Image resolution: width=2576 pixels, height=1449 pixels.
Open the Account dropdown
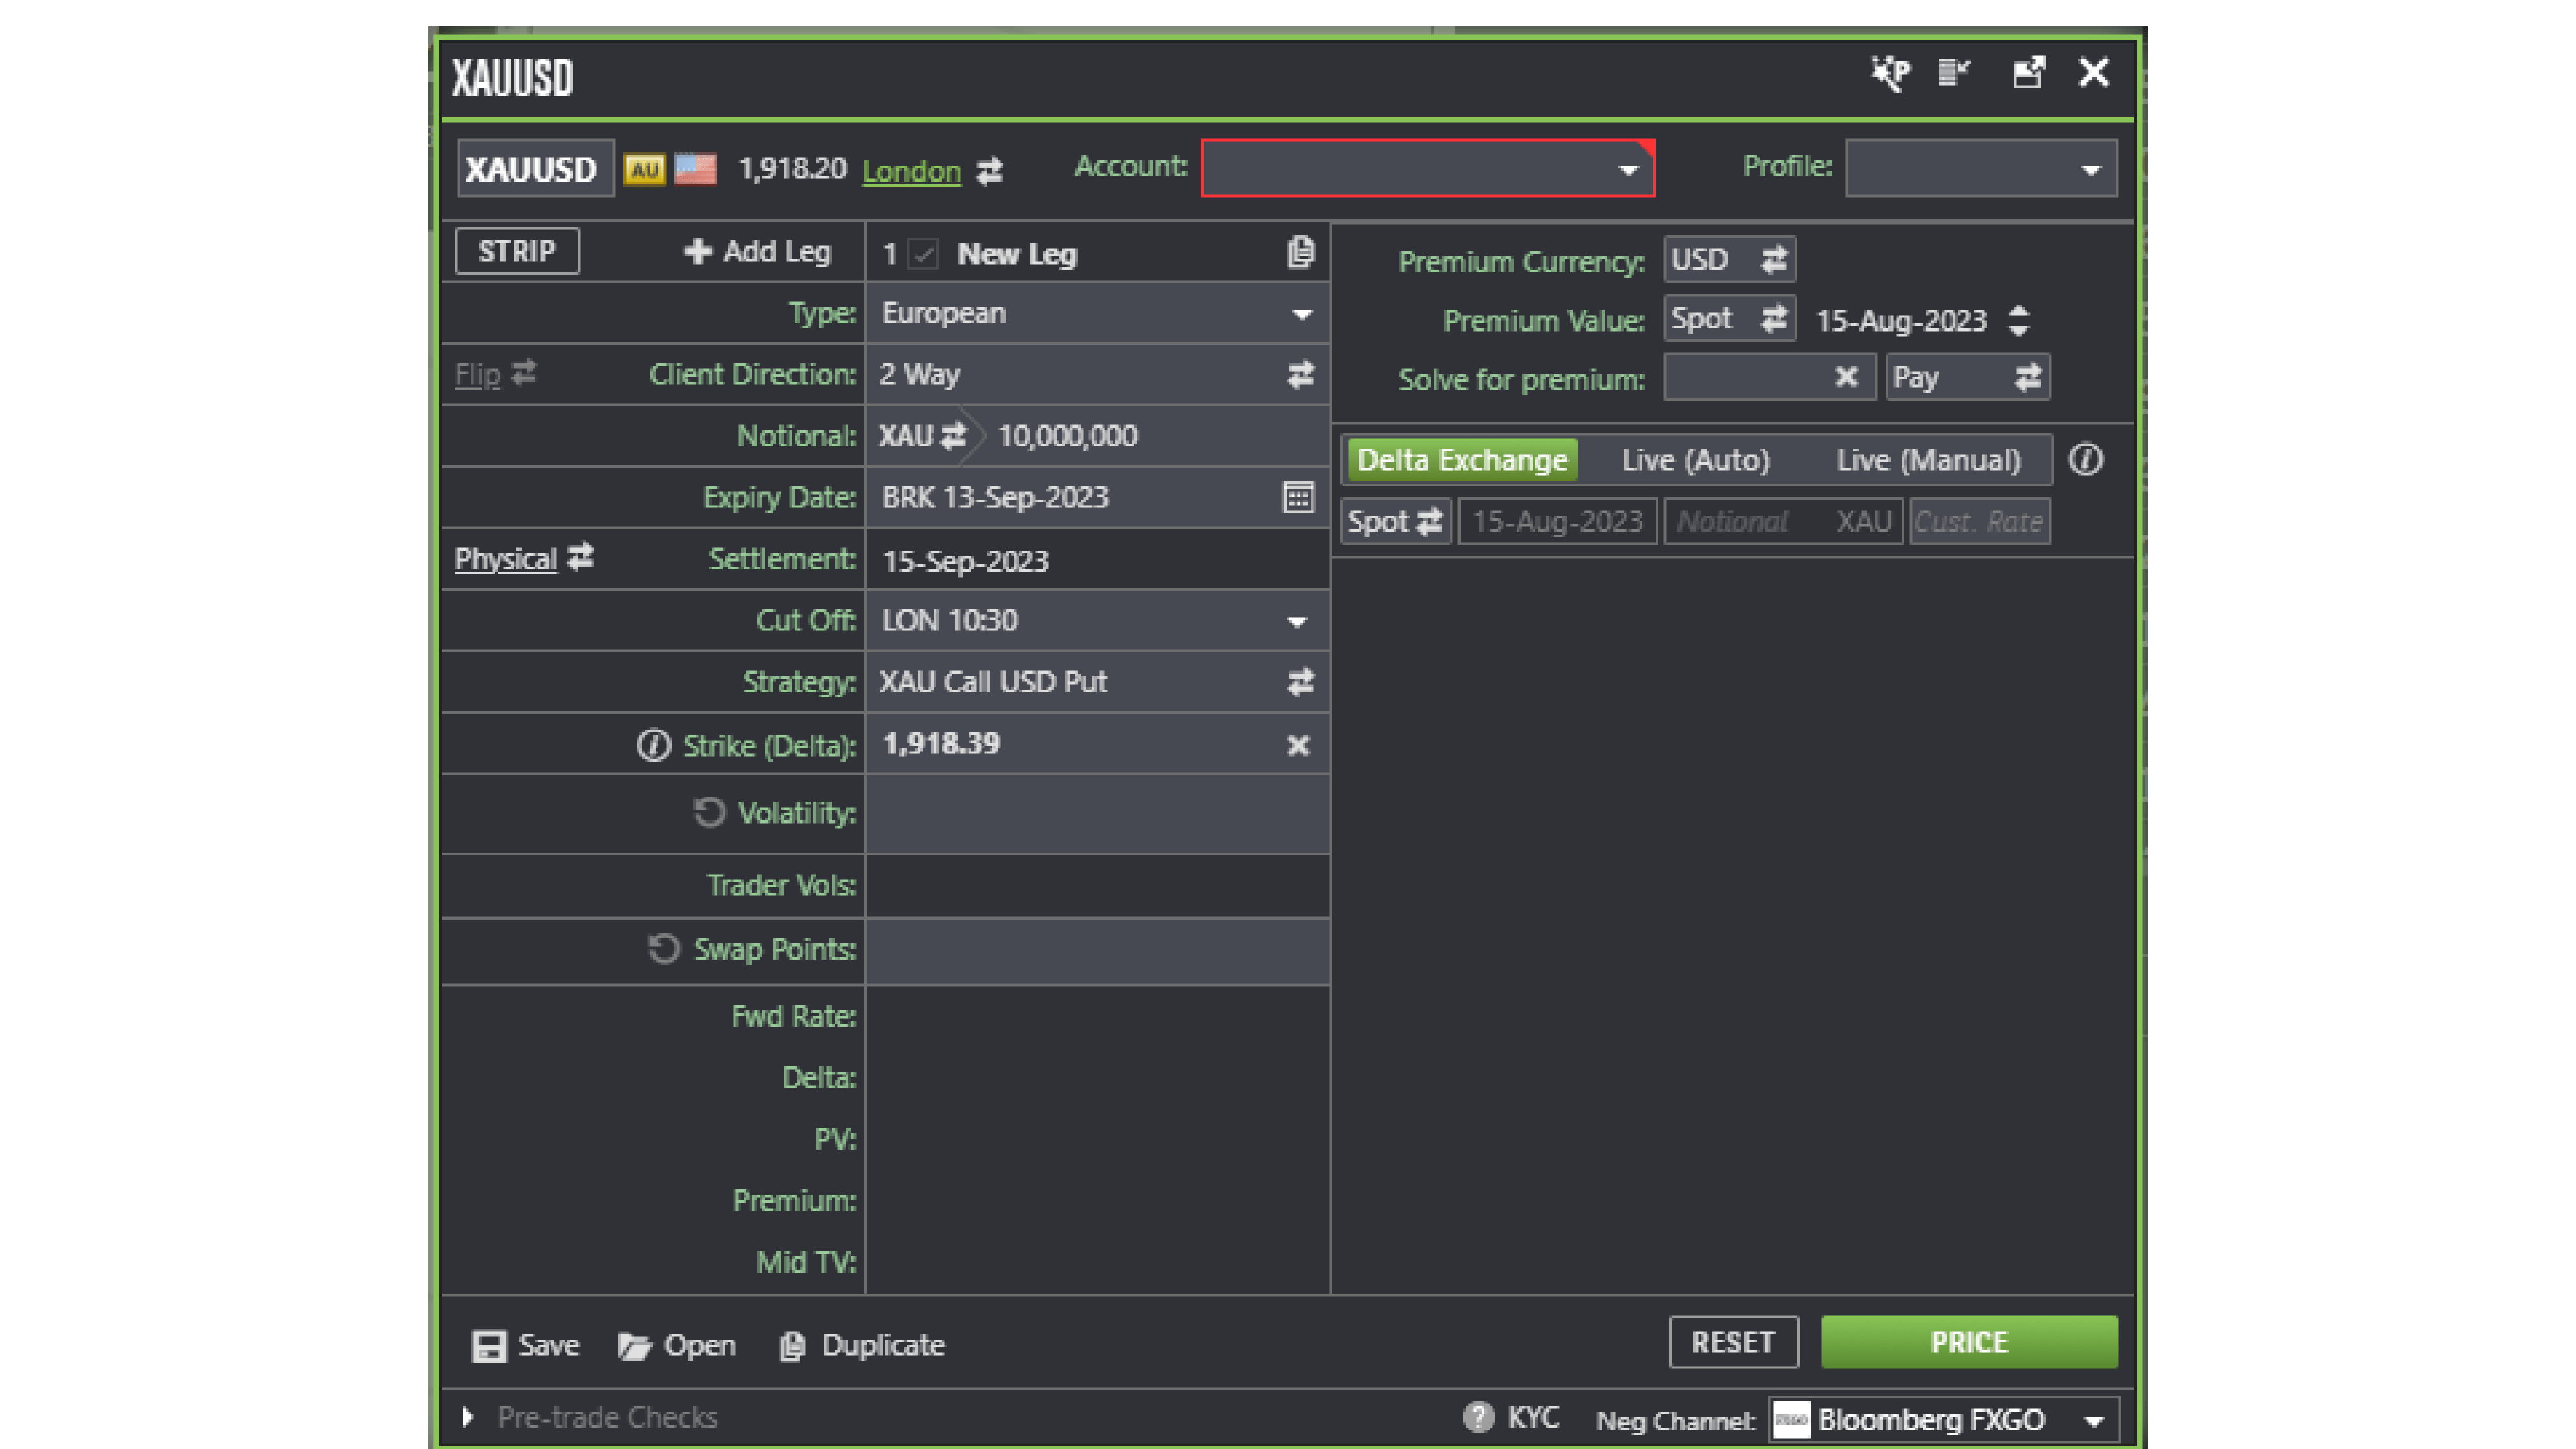[1628, 170]
